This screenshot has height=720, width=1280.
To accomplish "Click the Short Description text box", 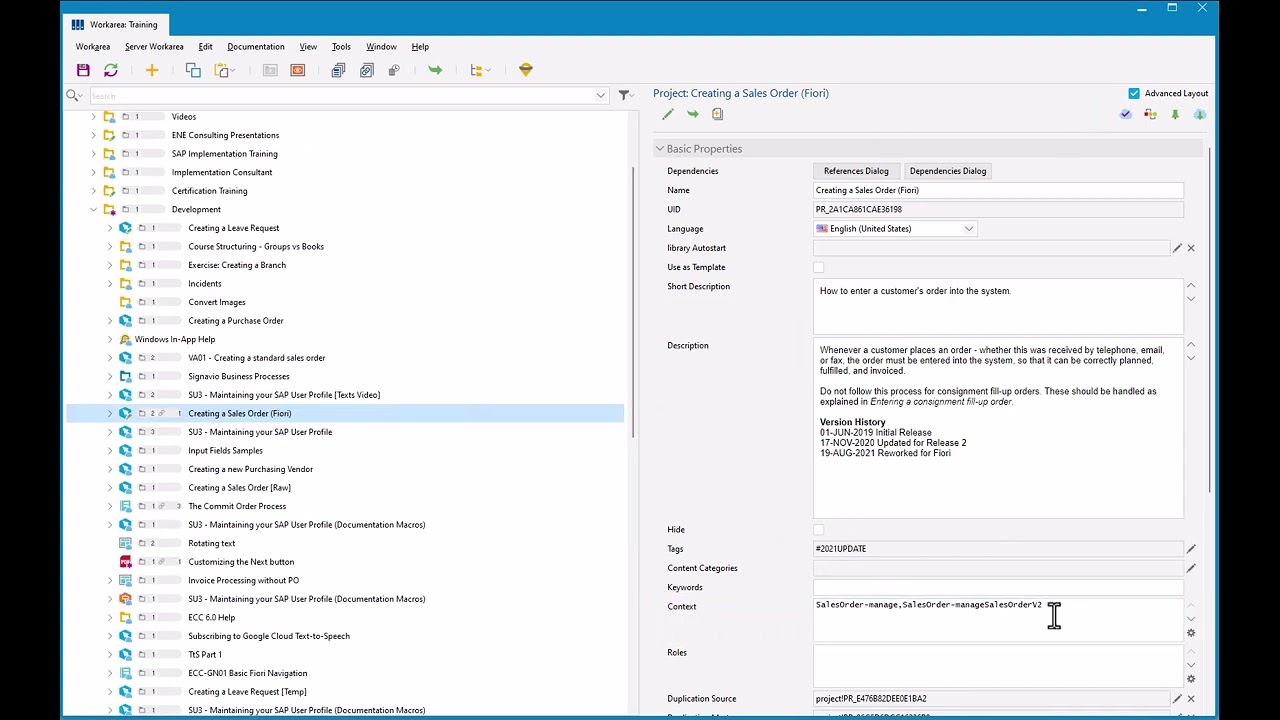I will [998, 306].
